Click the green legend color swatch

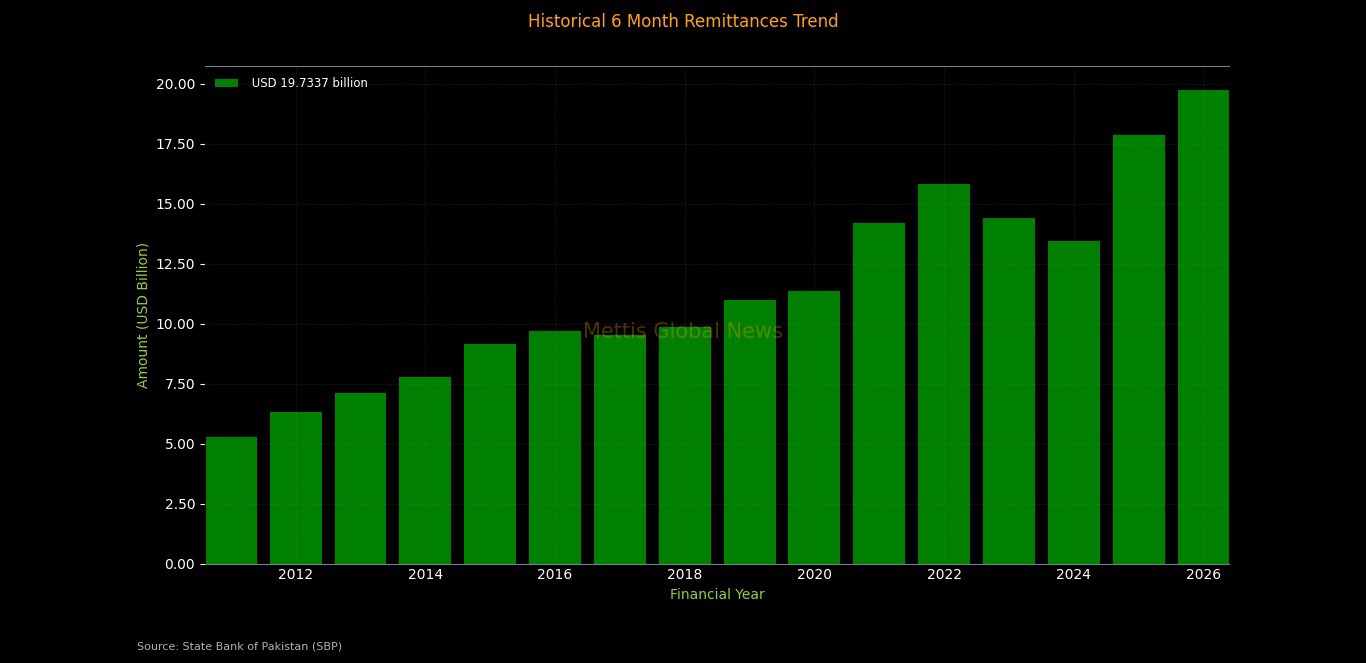click(x=226, y=83)
